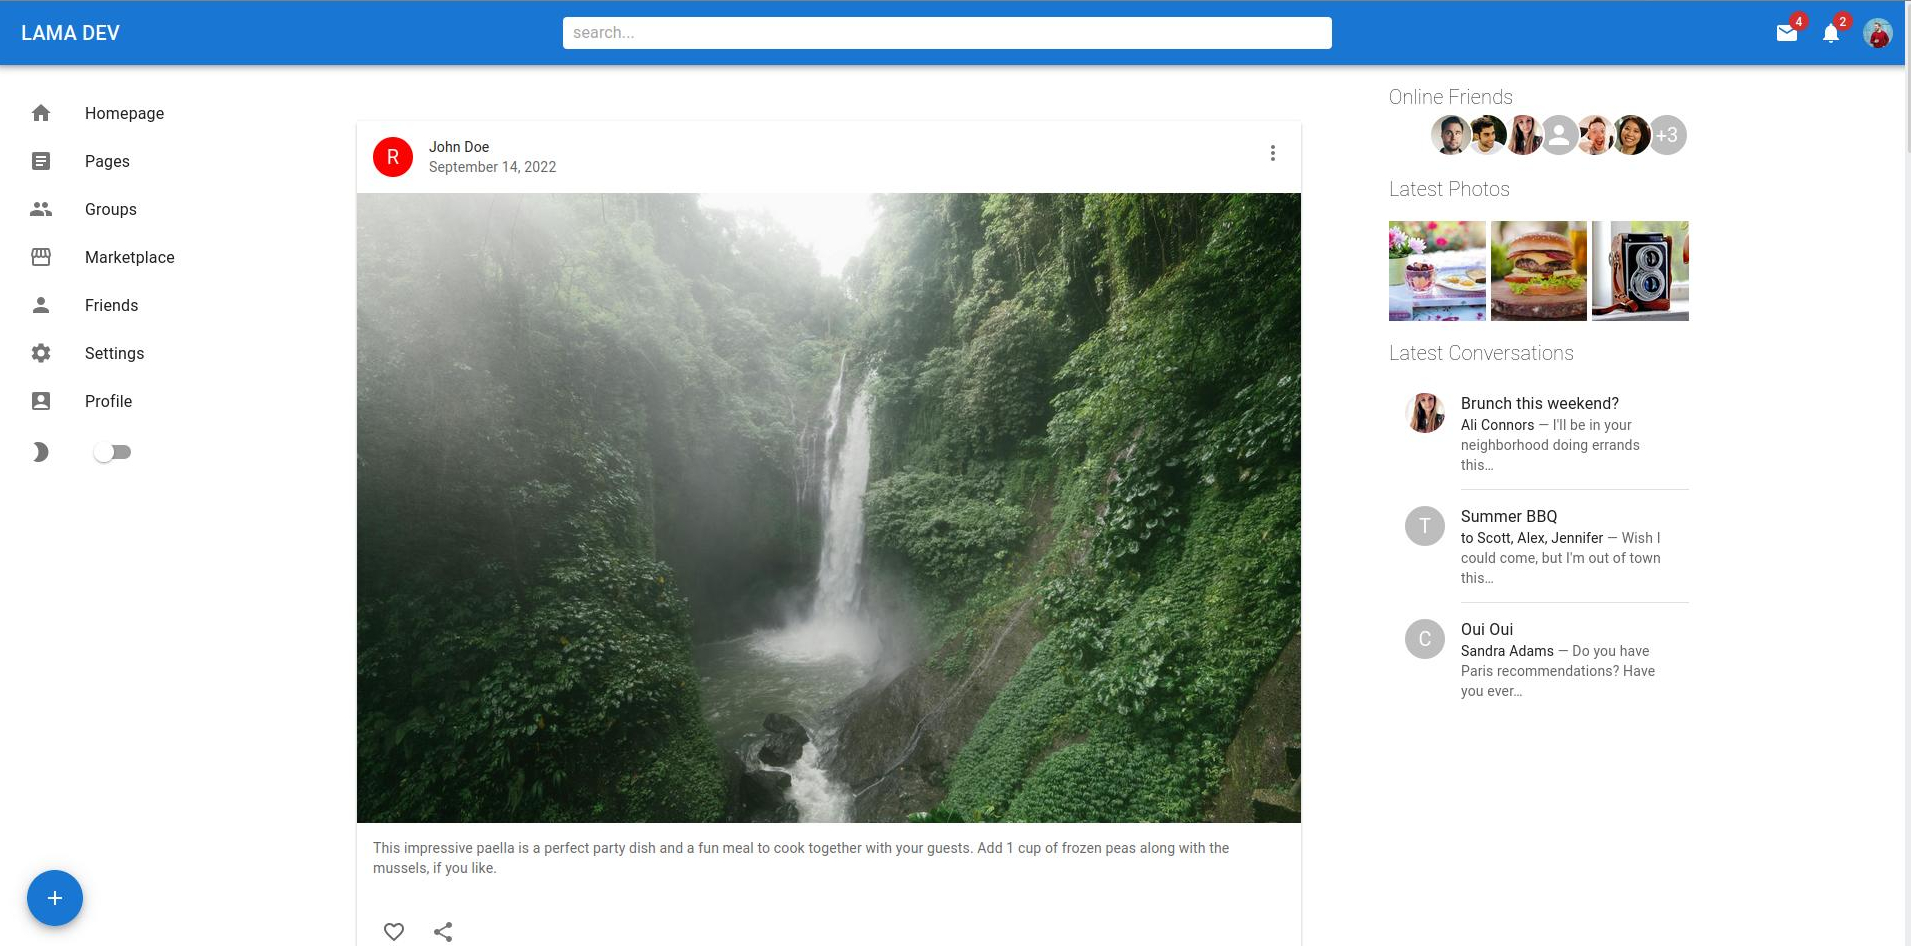Click the Pages article icon

click(x=41, y=161)
